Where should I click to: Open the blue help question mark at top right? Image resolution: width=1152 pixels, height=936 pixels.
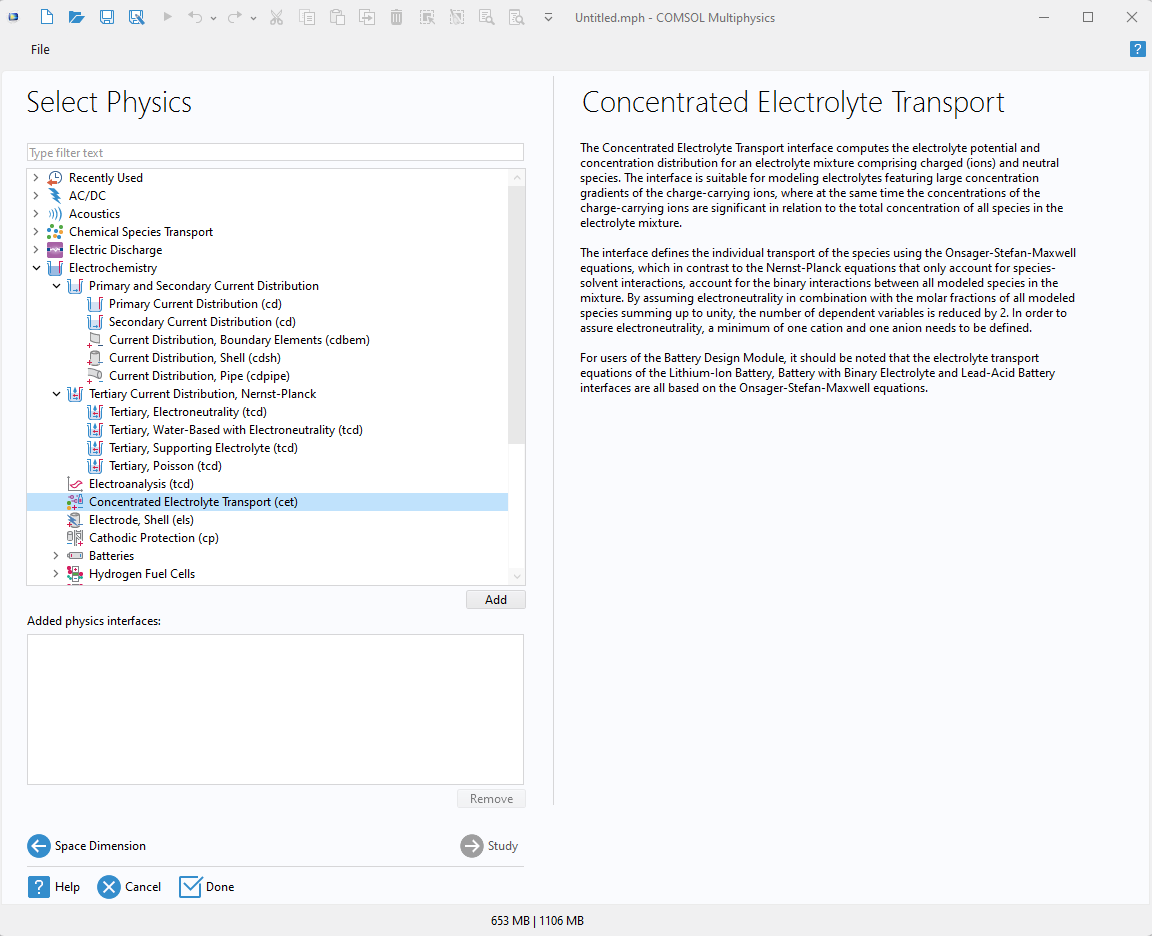[1137, 49]
